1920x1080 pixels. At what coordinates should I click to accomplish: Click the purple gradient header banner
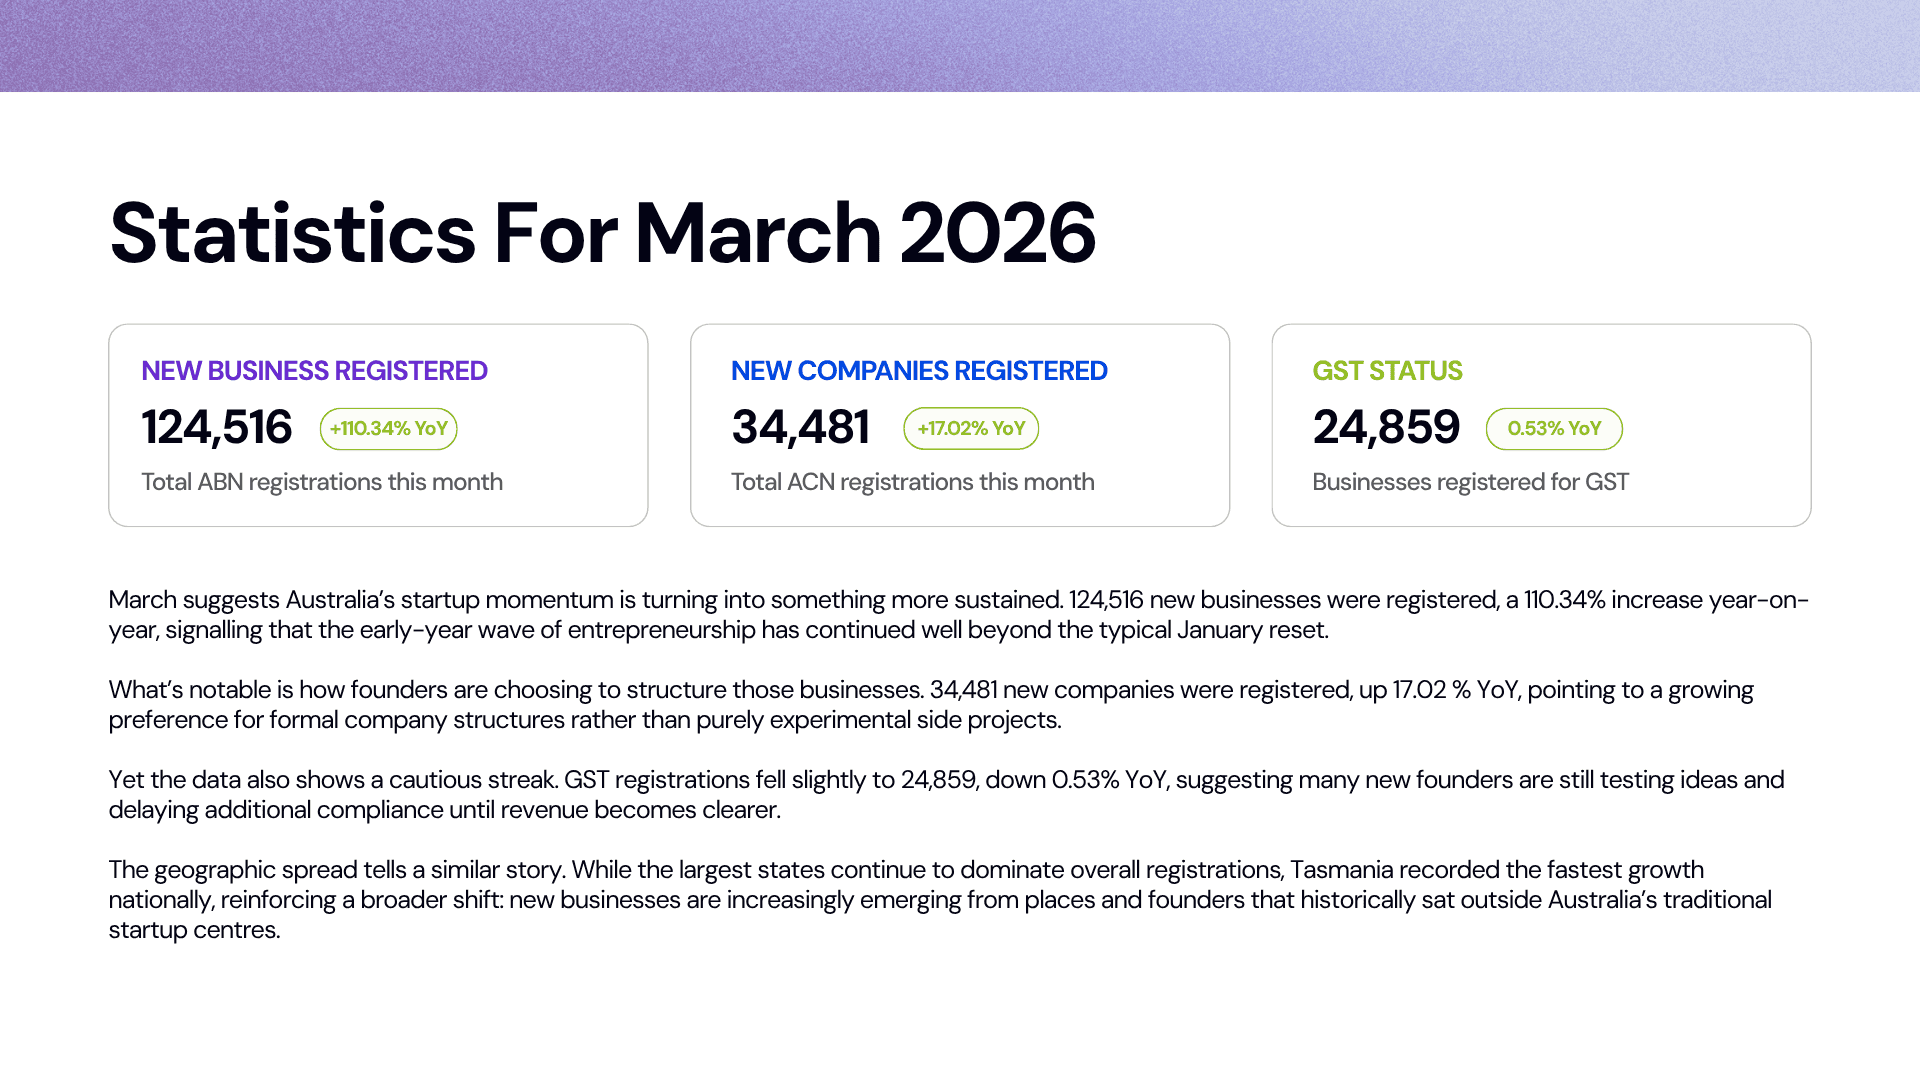(960, 46)
